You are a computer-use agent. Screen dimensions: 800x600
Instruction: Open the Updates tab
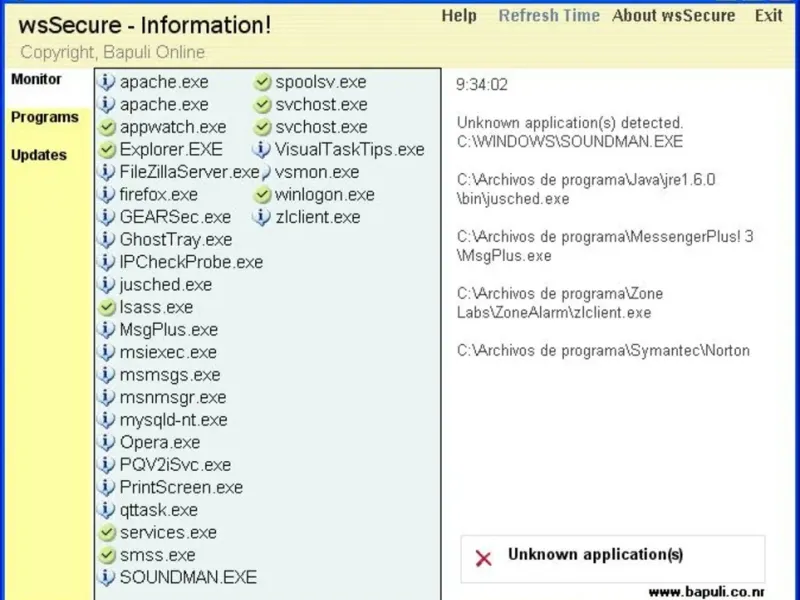pyautogui.click(x=39, y=155)
